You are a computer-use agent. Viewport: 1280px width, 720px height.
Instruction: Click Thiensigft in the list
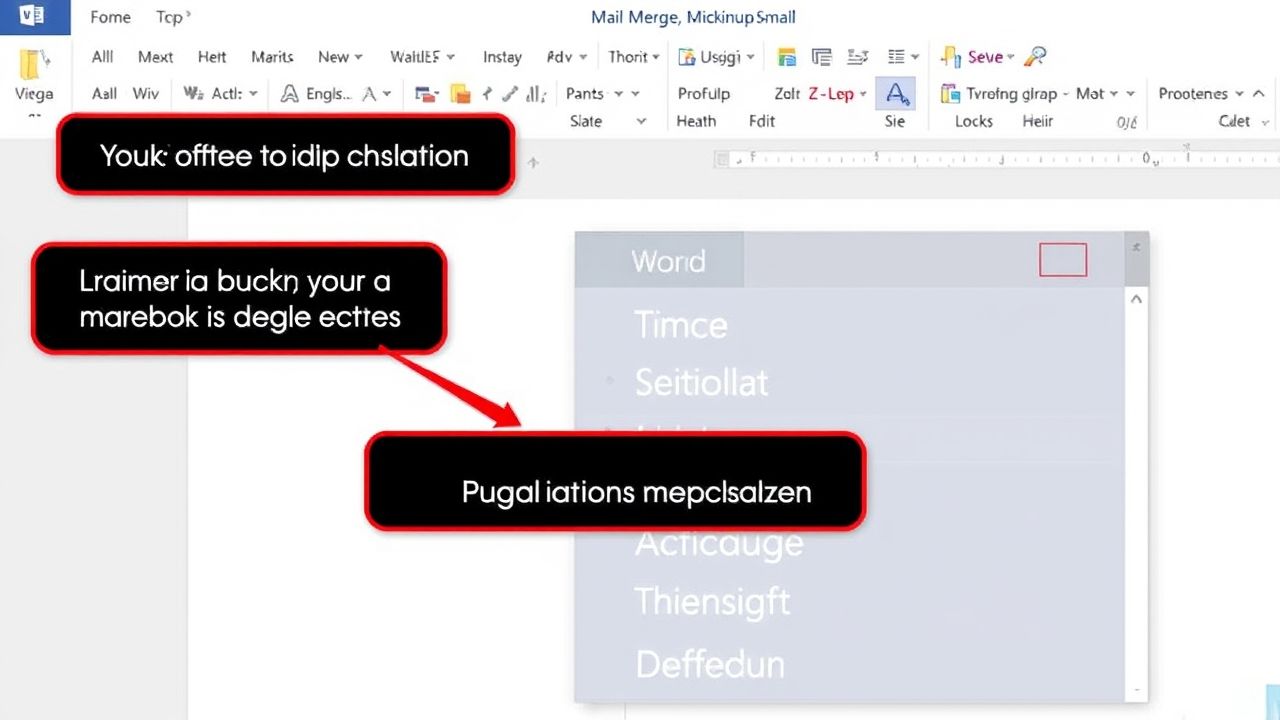tap(712, 602)
